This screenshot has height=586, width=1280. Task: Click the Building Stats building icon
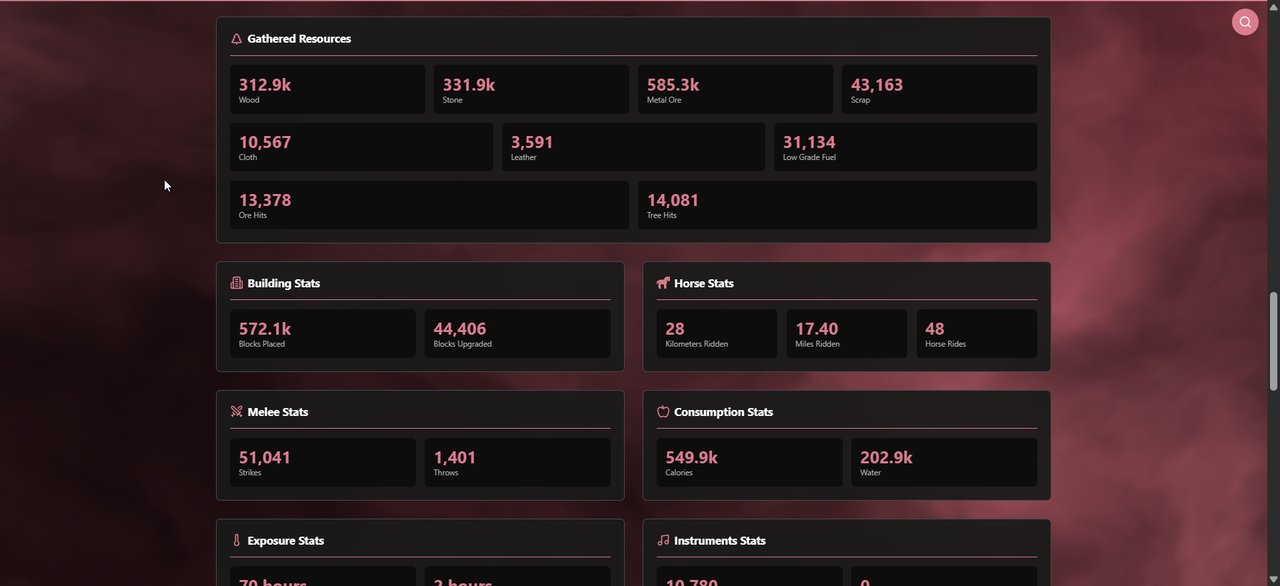236,283
